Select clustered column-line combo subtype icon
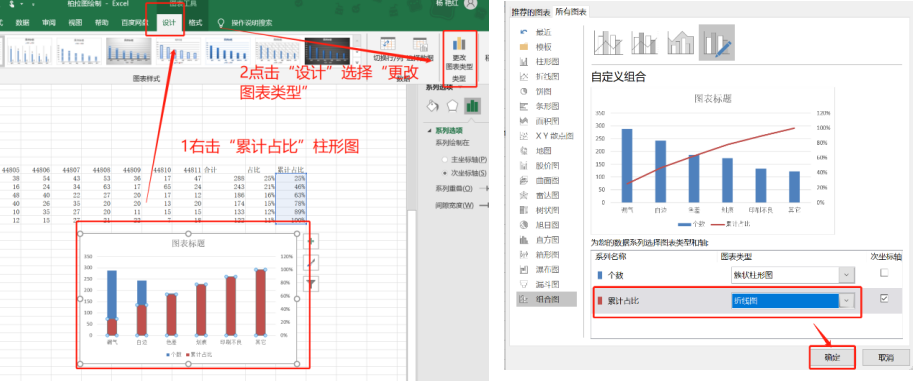Screen dimensions: 914x381 point(609,43)
